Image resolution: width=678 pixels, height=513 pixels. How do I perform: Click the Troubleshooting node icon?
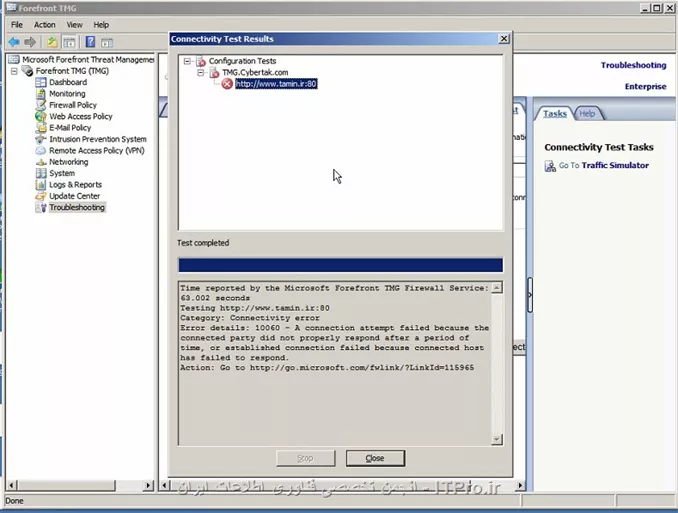click(x=42, y=207)
